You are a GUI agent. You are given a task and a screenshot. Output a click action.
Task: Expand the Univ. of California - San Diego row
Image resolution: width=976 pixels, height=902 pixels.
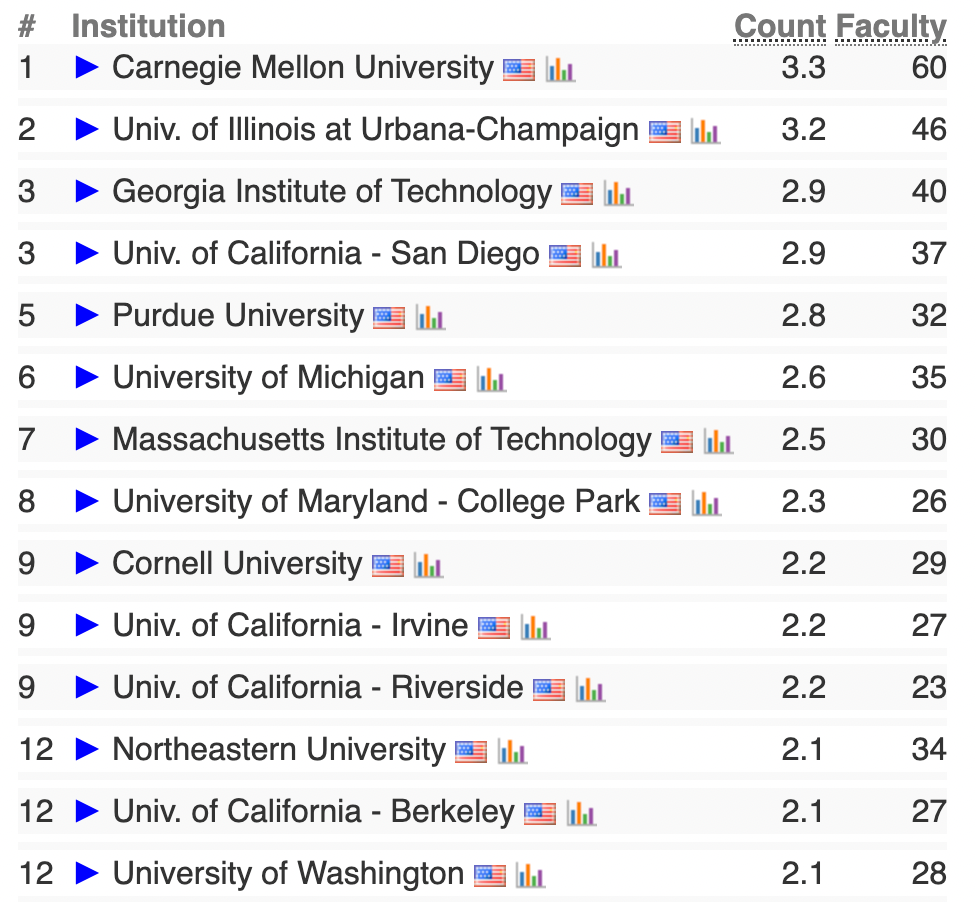pos(87,253)
